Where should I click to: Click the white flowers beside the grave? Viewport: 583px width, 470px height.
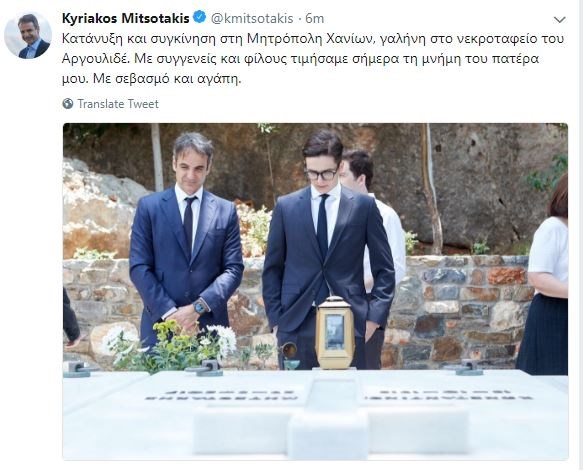(222, 340)
